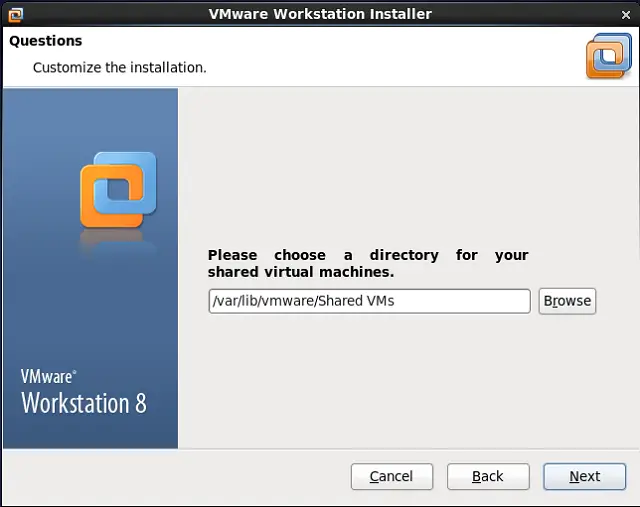640x507 pixels.
Task: Go Back to the previous step
Action: pos(487,477)
